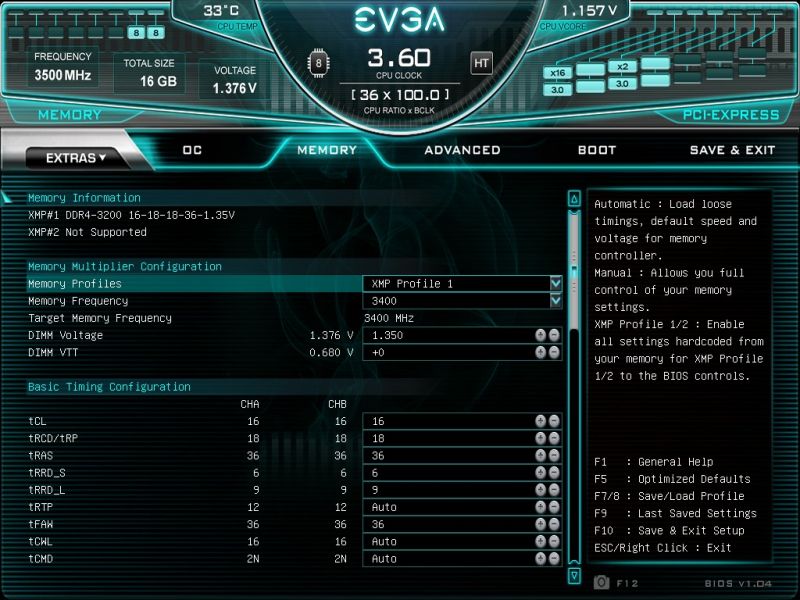This screenshot has height=600, width=800.
Task: Increase tRTP with plus button
Action: [540, 507]
